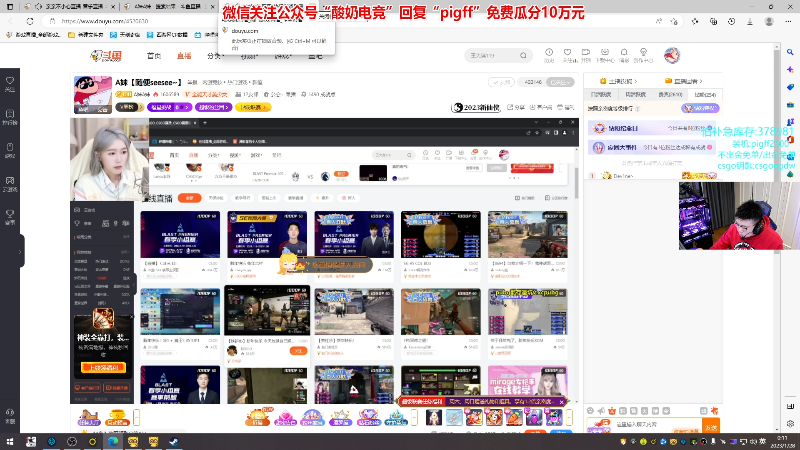Screen dimensions: 800x450
Task: Open notifications bell icon in header
Action: point(623,55)
